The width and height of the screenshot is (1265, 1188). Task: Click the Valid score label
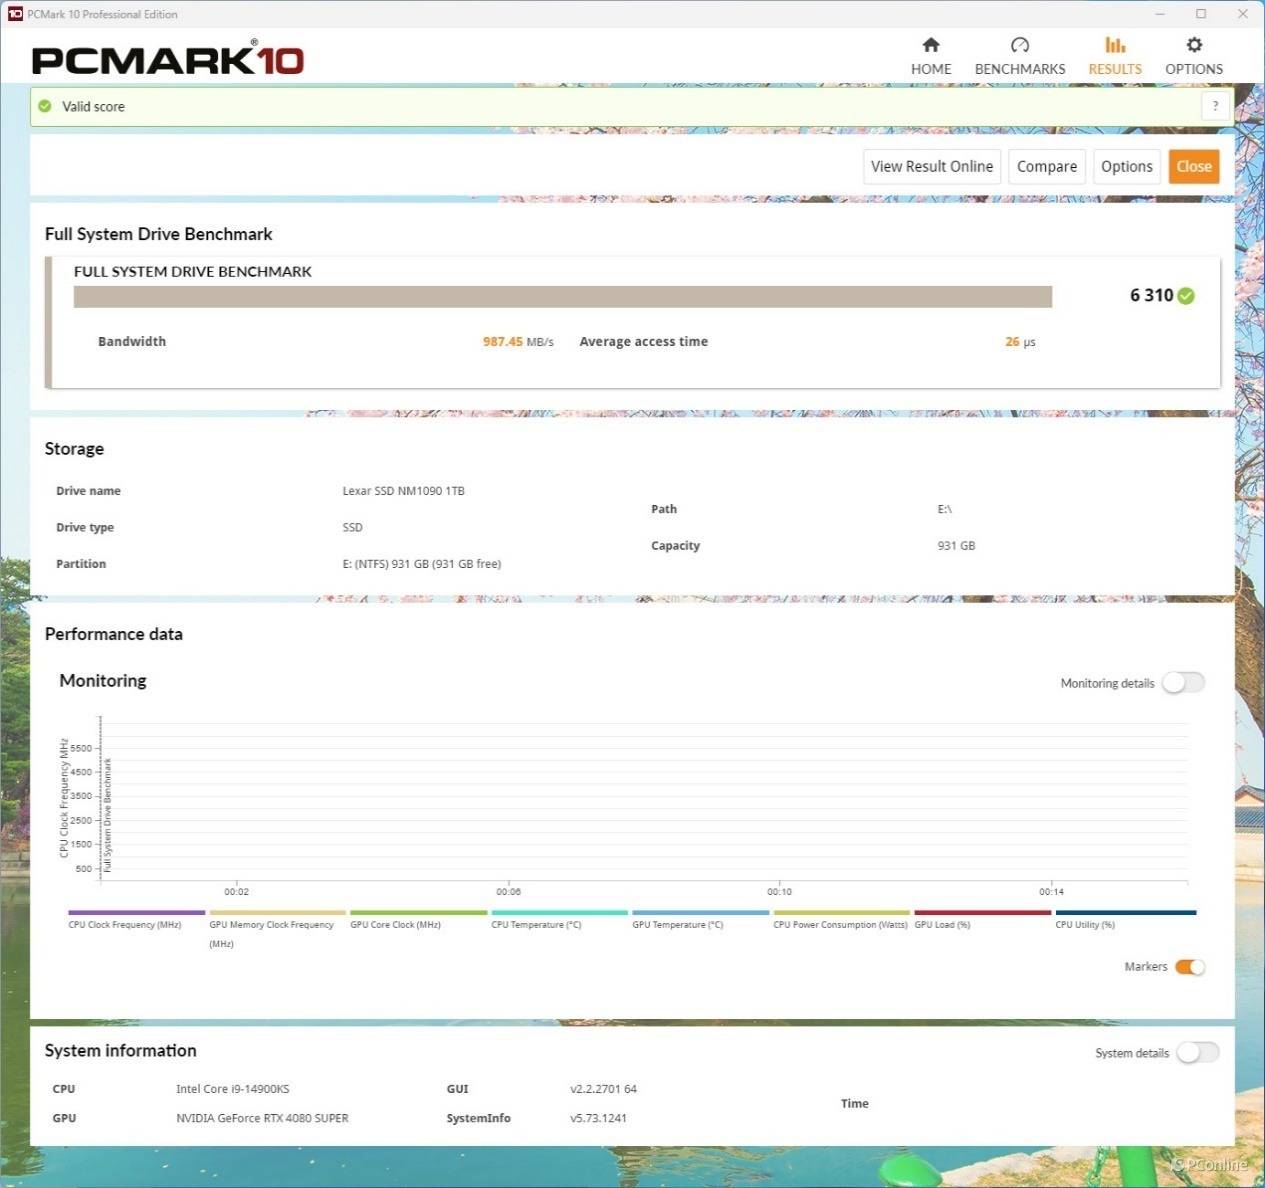93,107
